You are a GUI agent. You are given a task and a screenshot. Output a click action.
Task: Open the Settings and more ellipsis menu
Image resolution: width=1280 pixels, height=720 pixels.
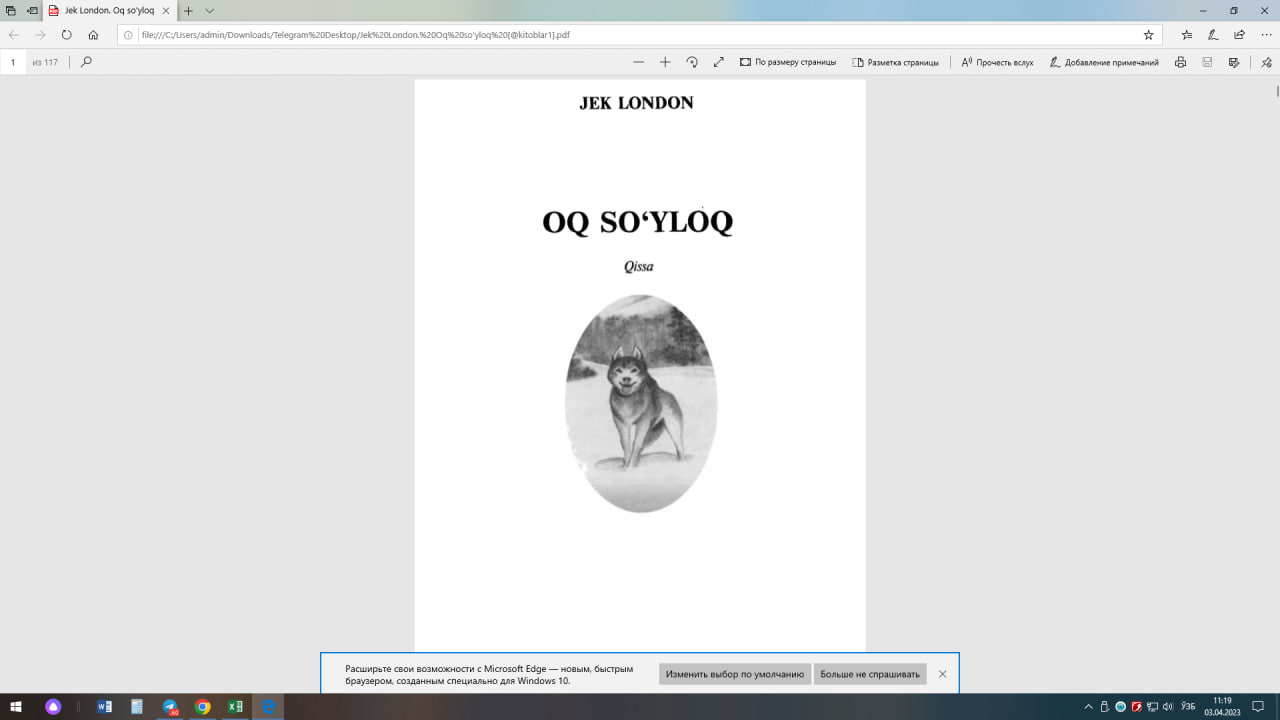pos(1266,34)
